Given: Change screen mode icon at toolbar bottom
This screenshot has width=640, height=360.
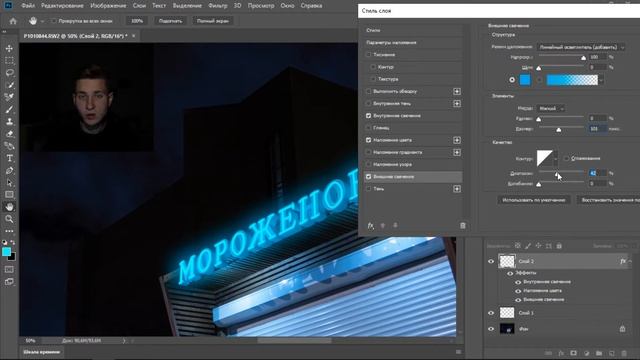Looking at the screenshot, I should (x=9, y=282).
